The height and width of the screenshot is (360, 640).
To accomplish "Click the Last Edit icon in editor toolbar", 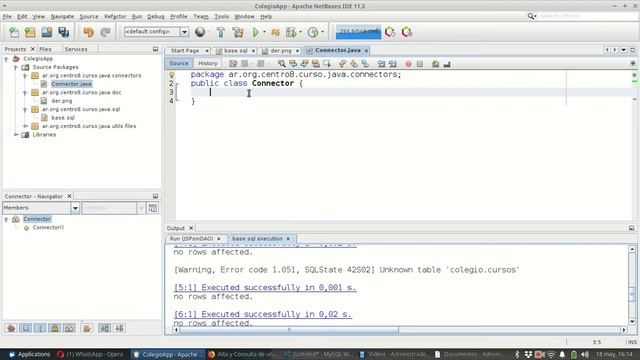I will coord(233,64).
